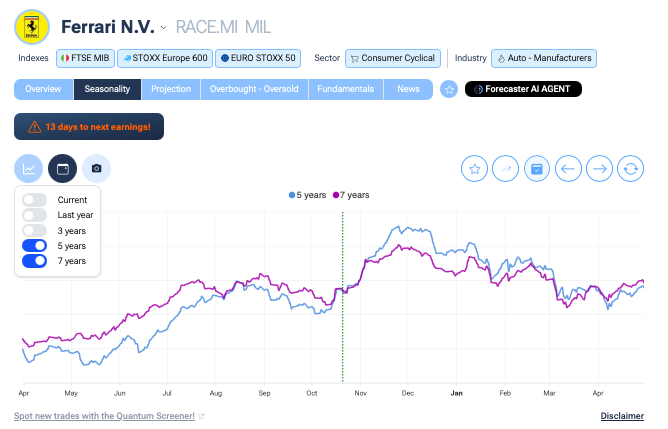Open the Overbought - Oversold tab

(254, 89)
